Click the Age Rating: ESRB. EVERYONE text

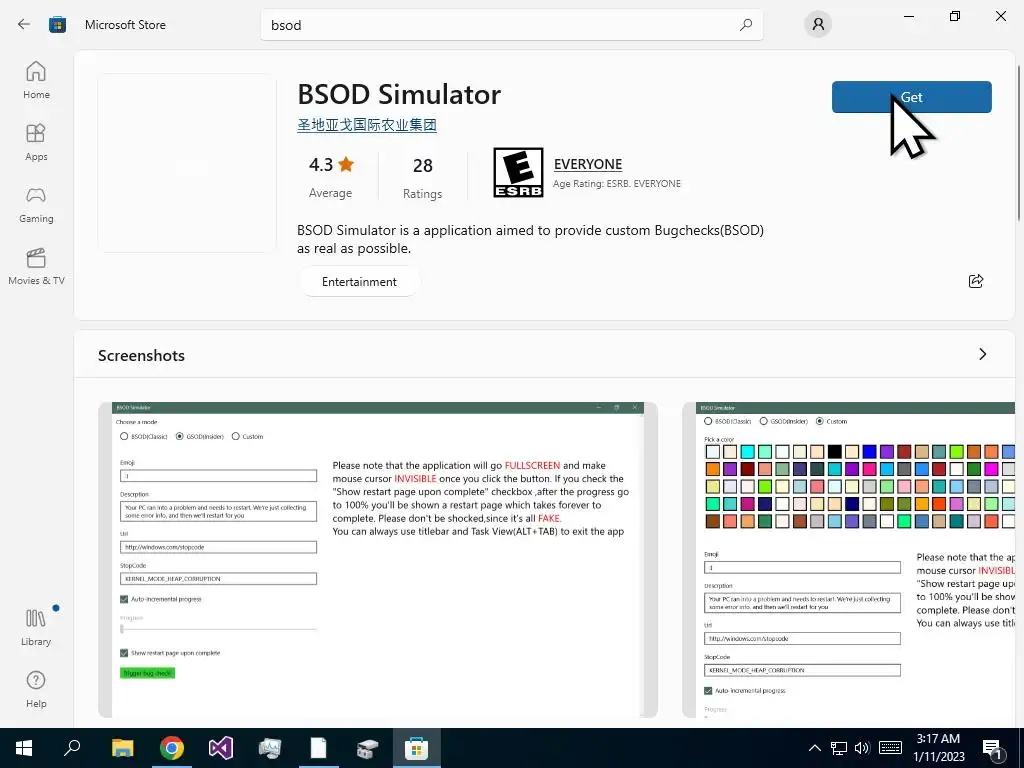click(616, 184)
